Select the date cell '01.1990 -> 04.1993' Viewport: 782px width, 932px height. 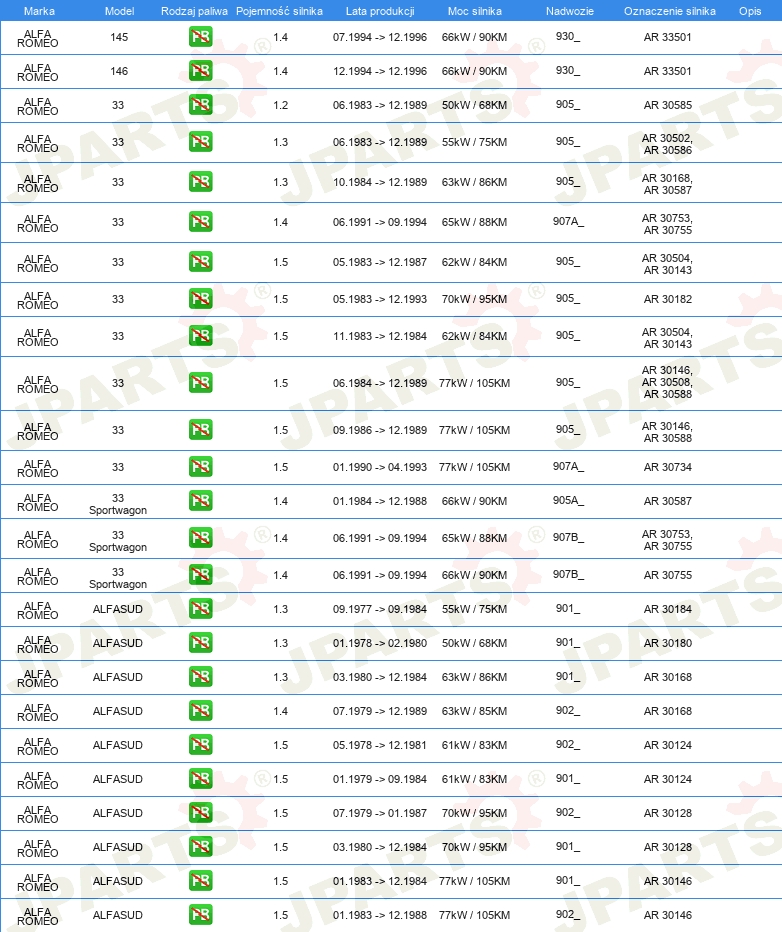(380, 467)
